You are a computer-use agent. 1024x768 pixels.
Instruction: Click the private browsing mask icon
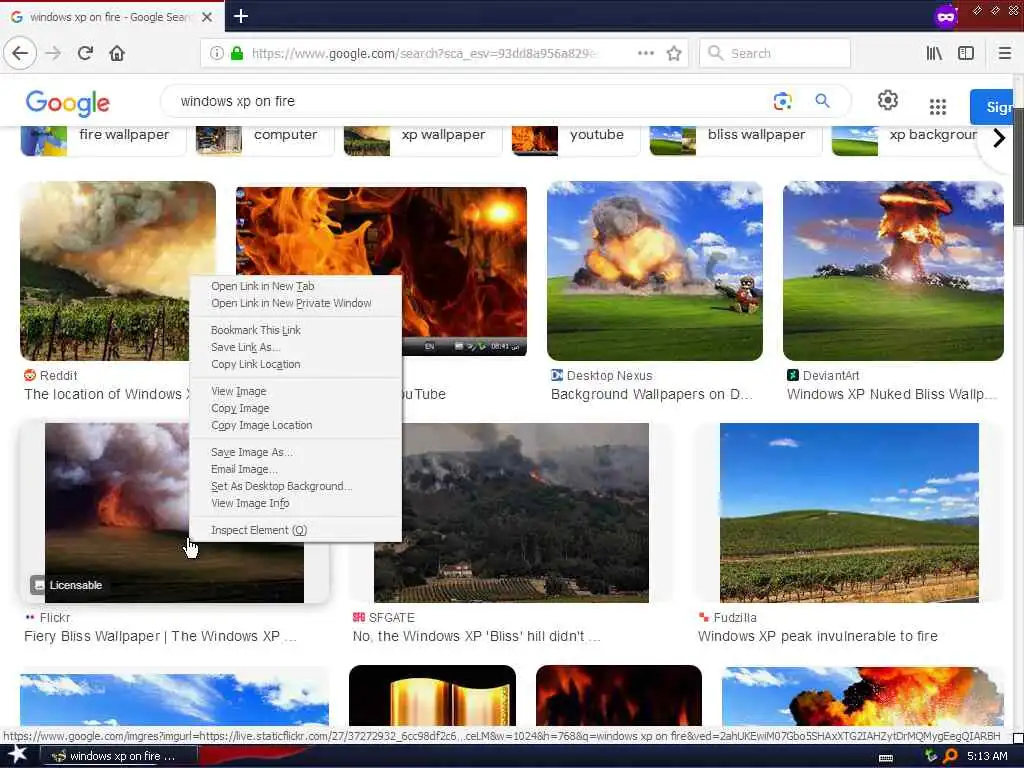(x=946, y=16)
